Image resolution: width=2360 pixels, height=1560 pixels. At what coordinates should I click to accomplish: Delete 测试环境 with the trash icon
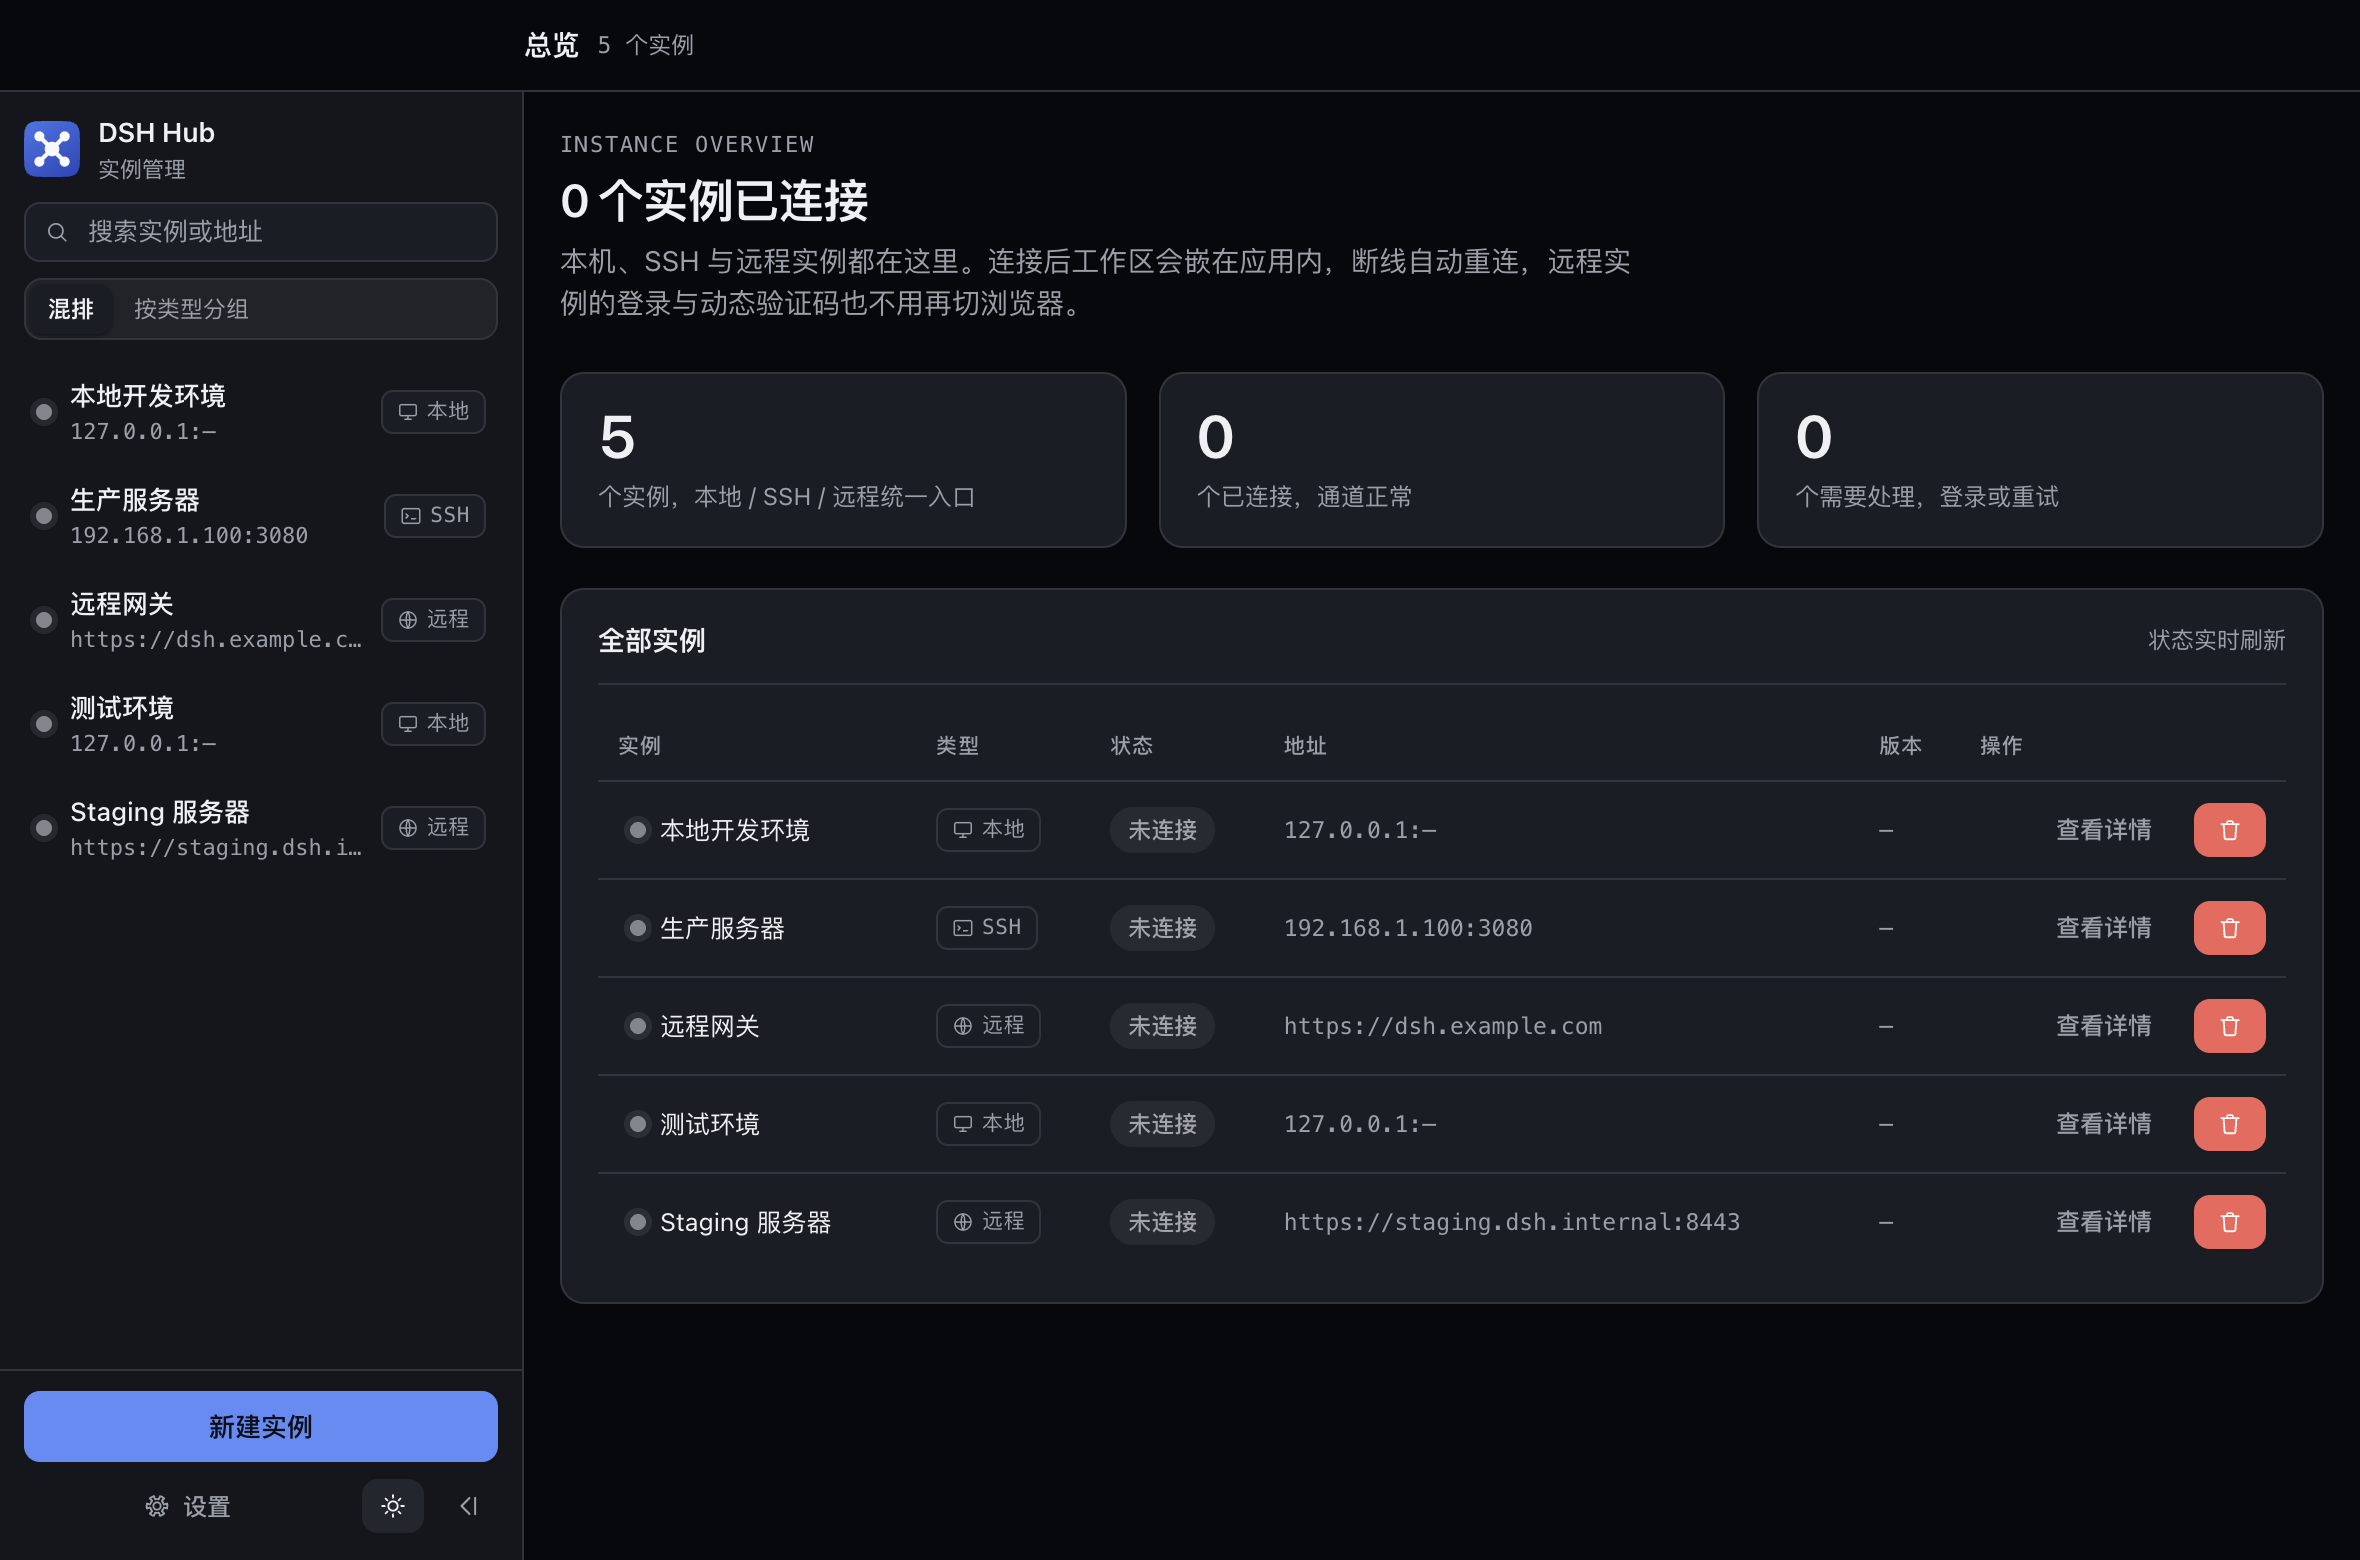pos(2230,1124)
